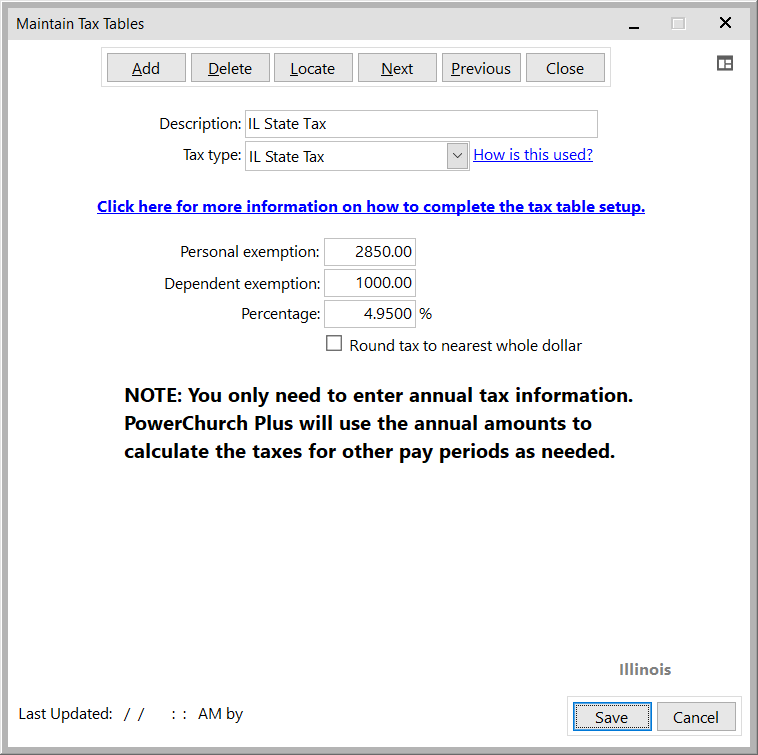Select the Dependent exemption amount field
758x755 pixels.
click(369, 283)
